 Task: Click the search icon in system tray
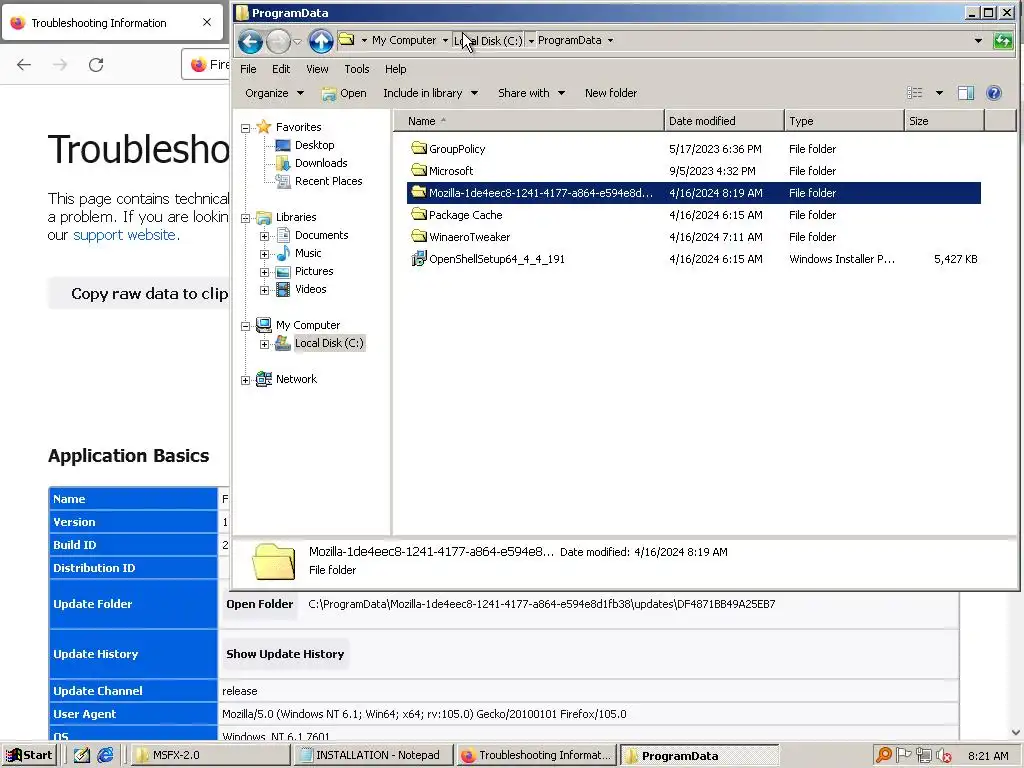884,755
